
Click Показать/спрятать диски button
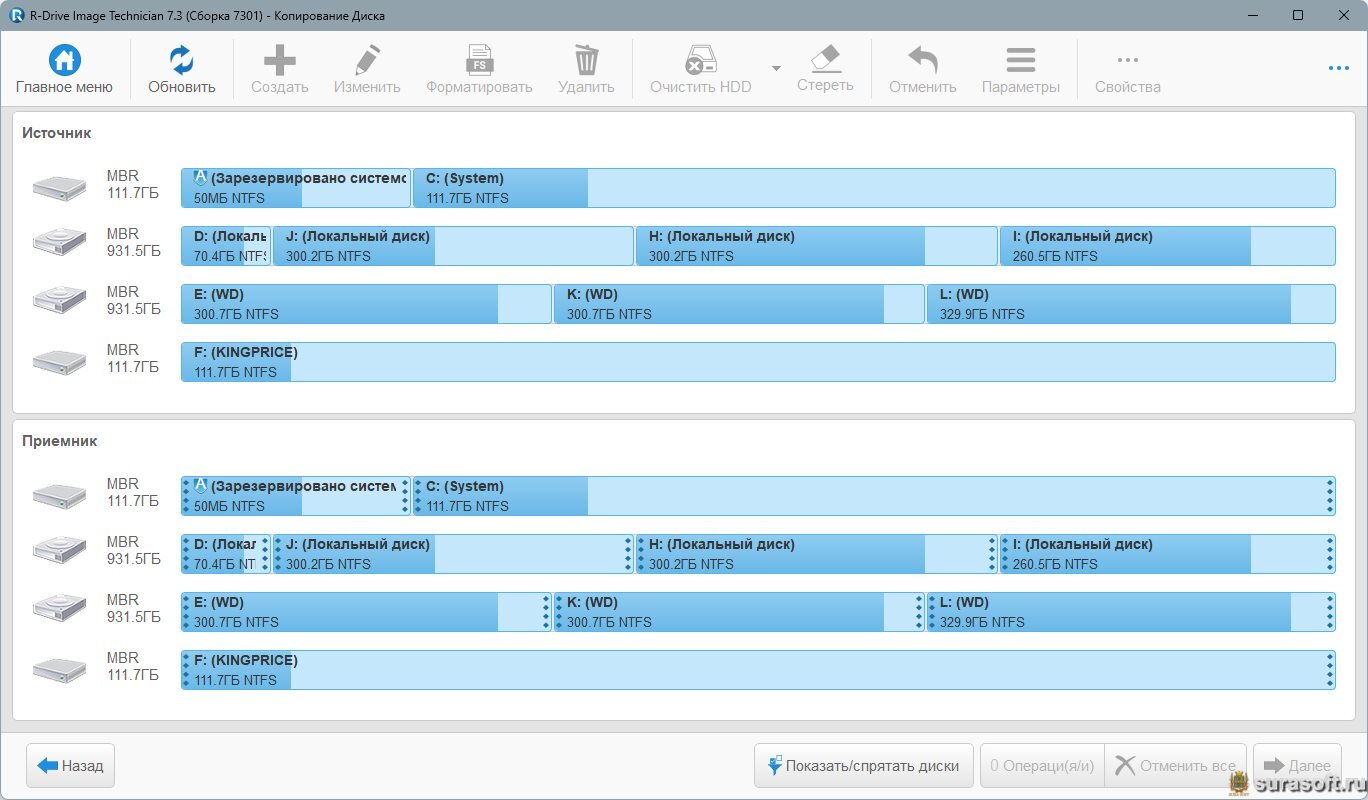click(x=864, y=766)
